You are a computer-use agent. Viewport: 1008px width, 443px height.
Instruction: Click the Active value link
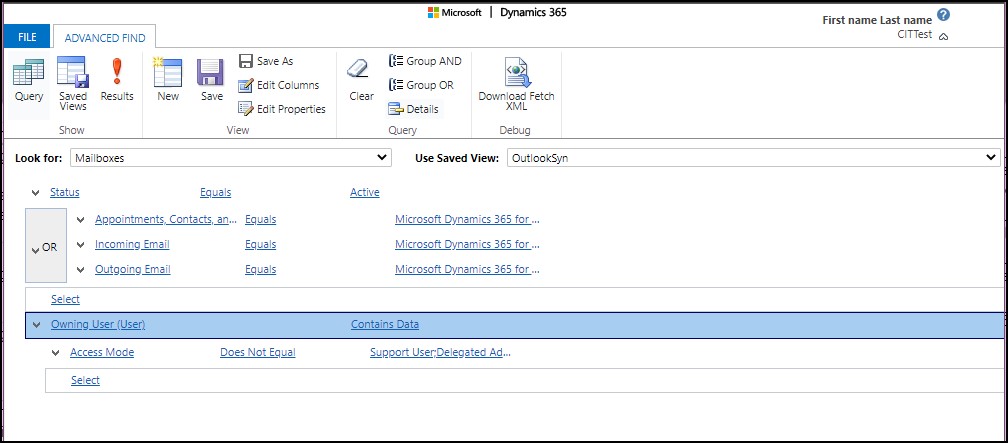pyautogui.click(x=364, y=192)
